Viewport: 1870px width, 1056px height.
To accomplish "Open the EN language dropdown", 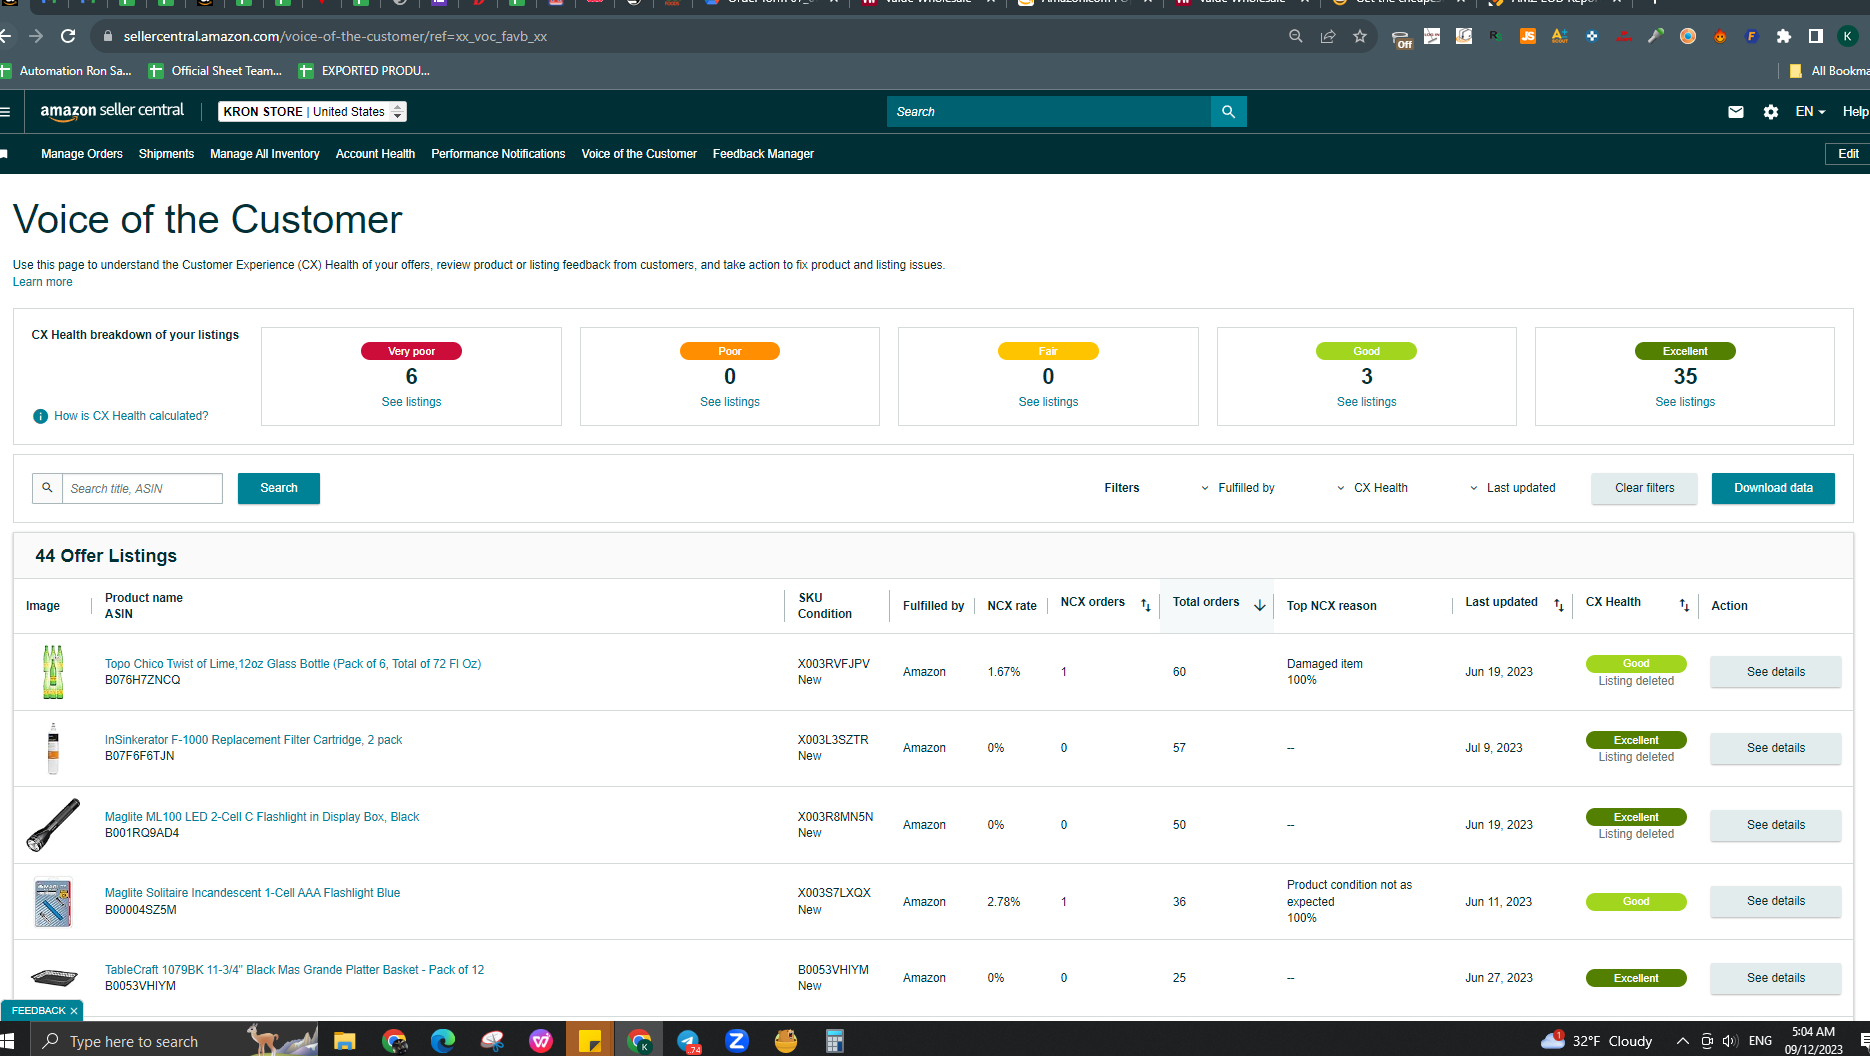I will click(x=1810, y=112).
